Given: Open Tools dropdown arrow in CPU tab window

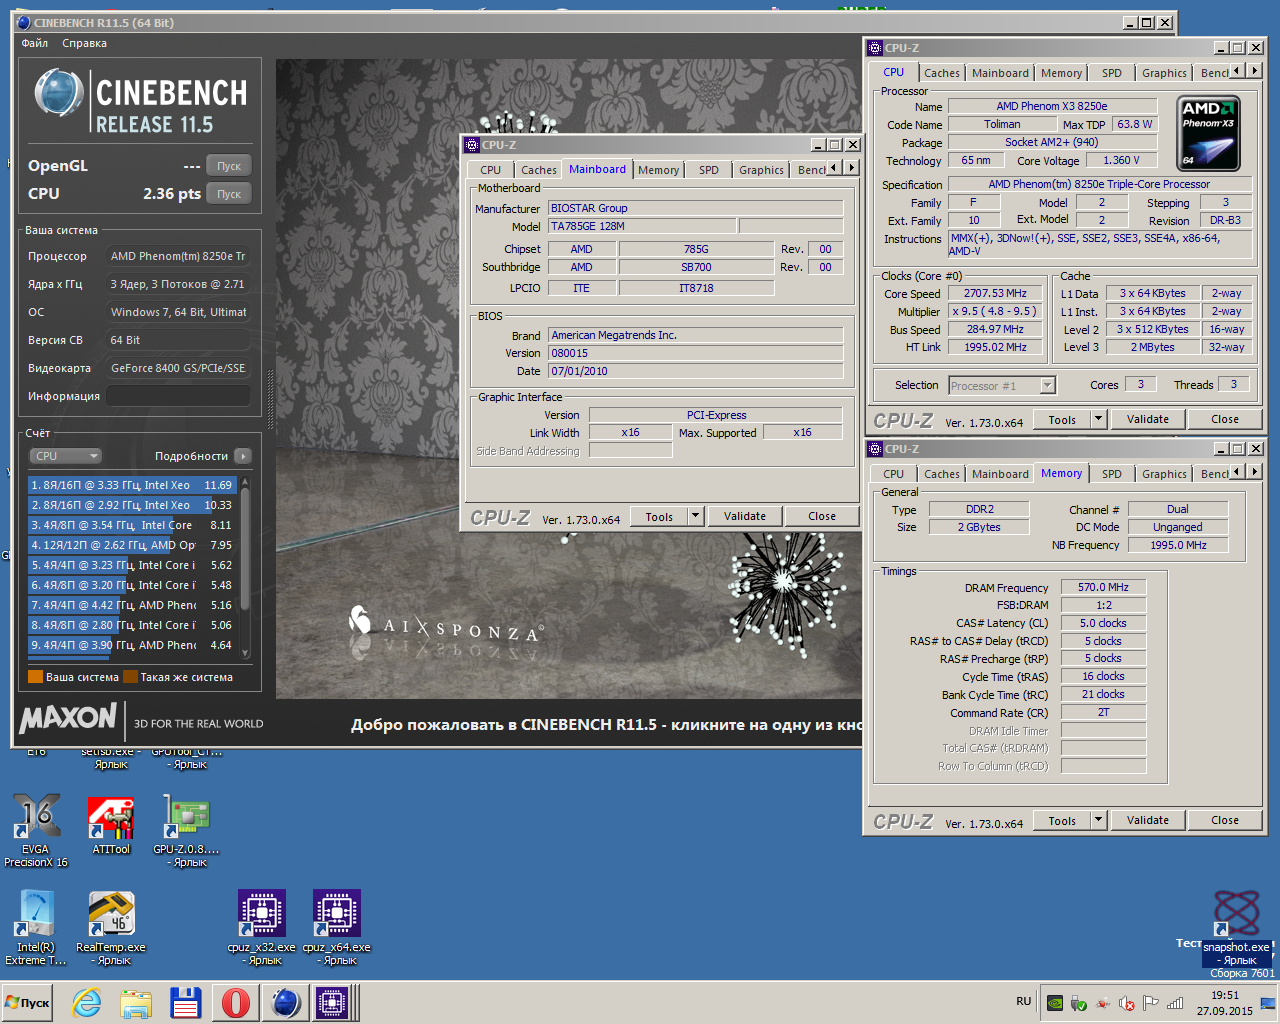Looking at the screenshot, I should click(x=1099, y=419).
